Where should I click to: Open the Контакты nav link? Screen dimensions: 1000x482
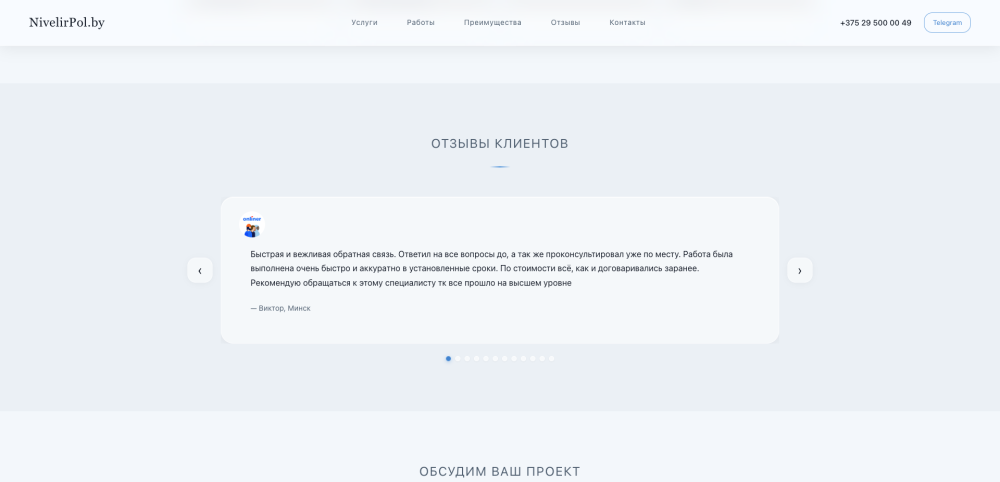click(x=627, y=22)
